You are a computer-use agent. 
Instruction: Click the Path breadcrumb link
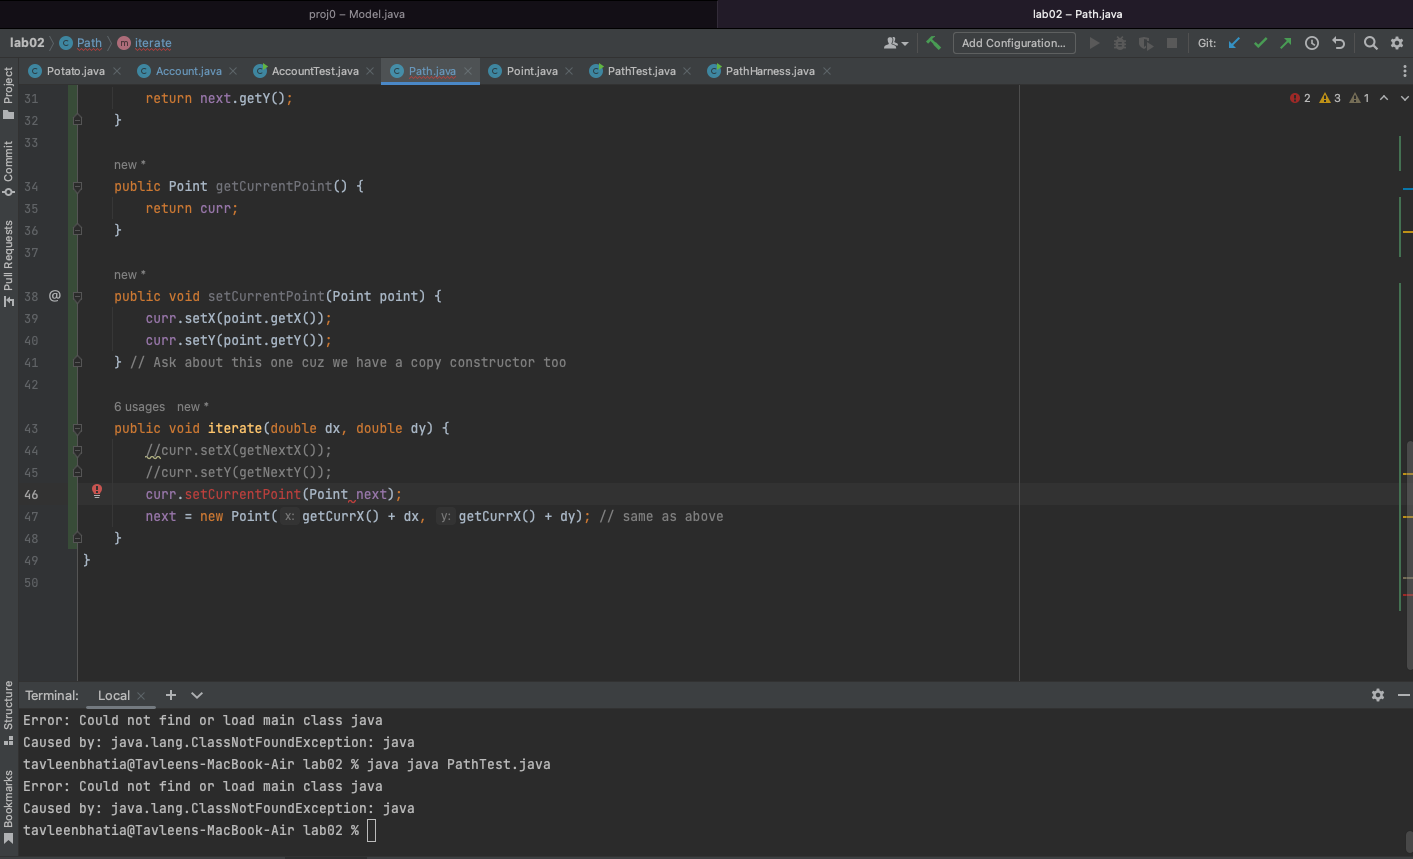[89, 43]
